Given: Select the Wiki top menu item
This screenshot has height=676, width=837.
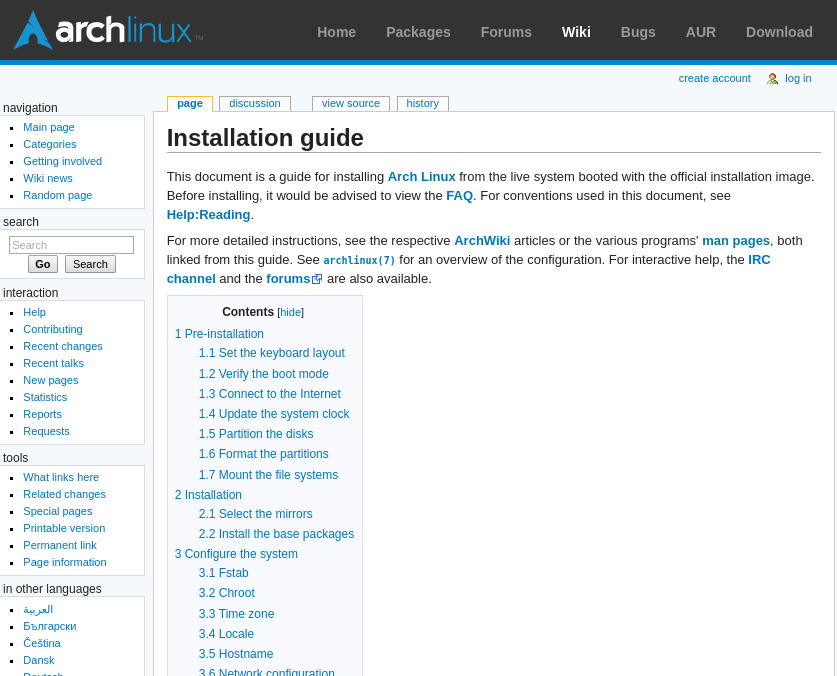Looking at the screenshot, I should (576, 32).
